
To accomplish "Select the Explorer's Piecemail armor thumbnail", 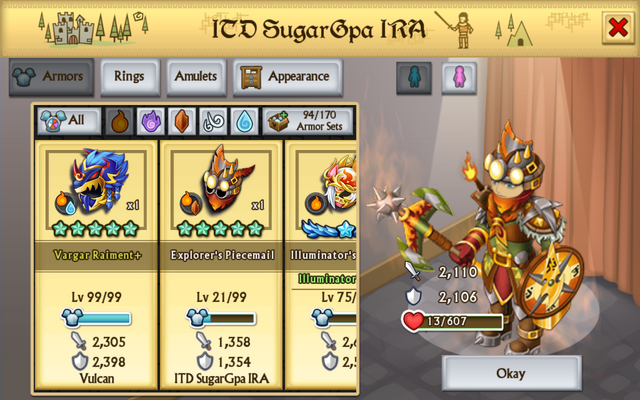I will point(221,190).
